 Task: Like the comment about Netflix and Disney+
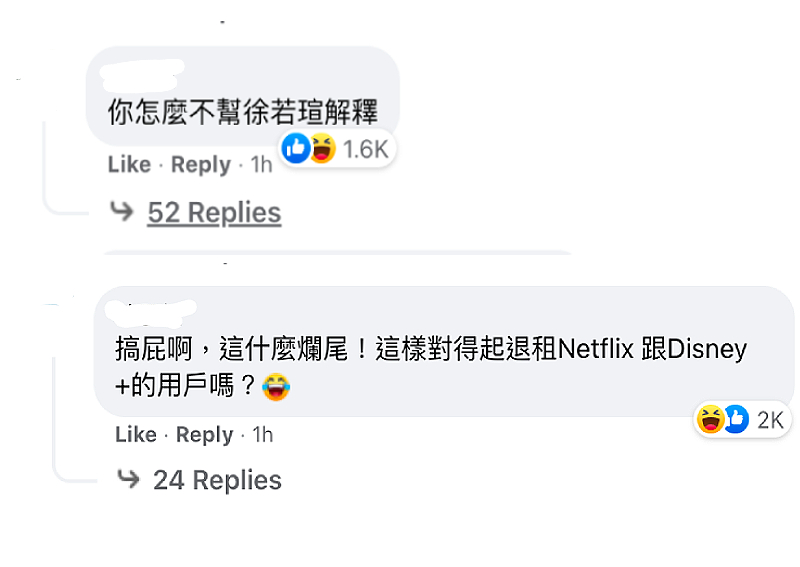pyautogui.click(x=136, y=434)
